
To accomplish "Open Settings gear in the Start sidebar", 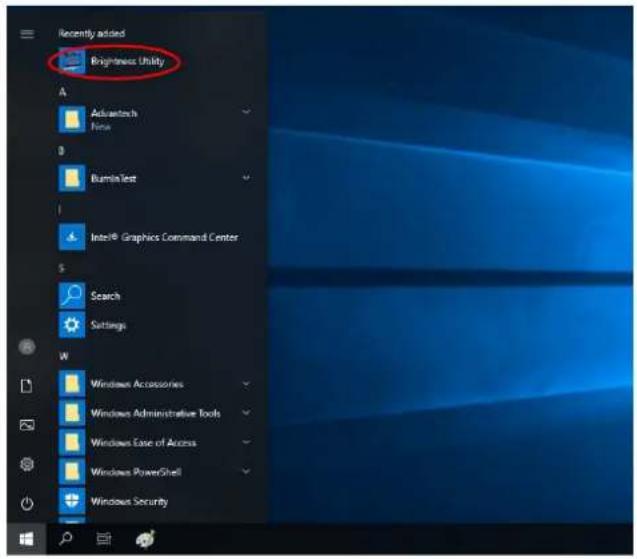I will tap(27, 464).
